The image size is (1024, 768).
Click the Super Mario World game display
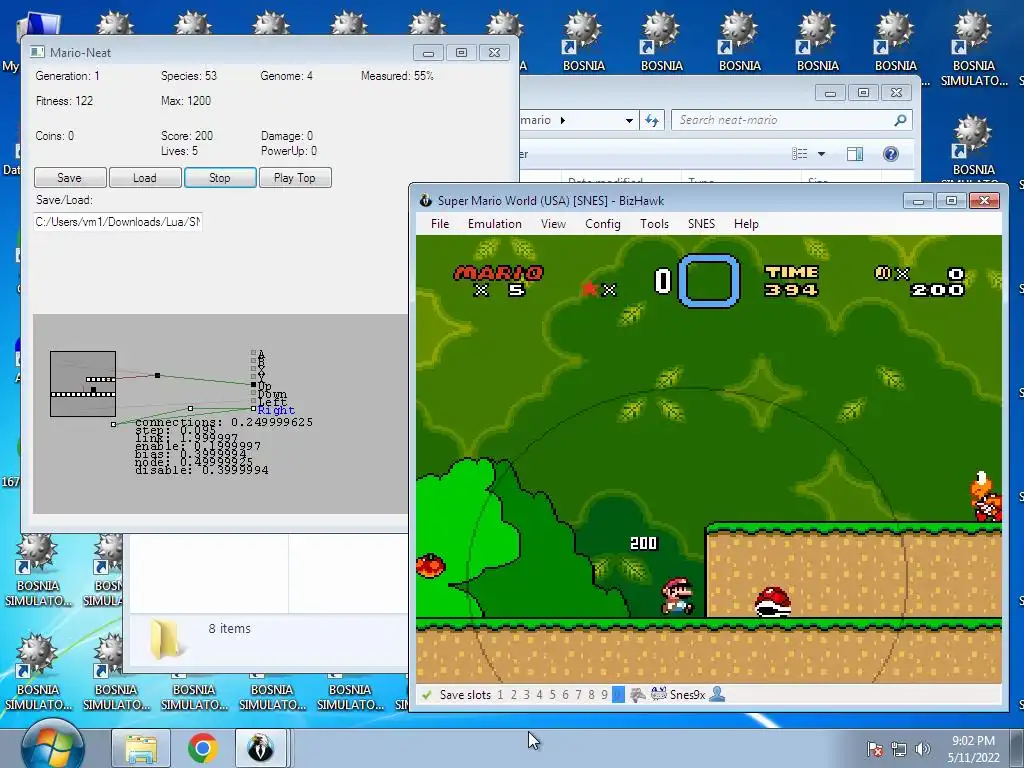[x=709, y=459]
